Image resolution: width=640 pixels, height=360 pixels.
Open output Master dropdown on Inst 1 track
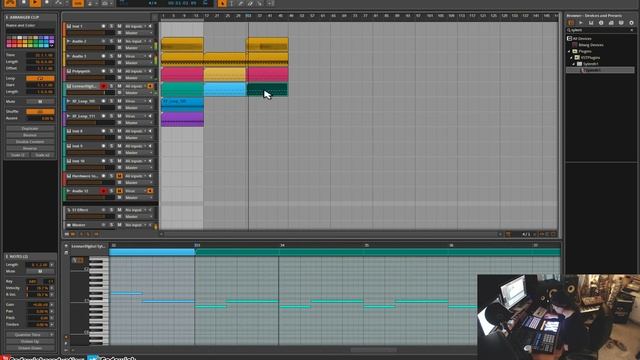[138, 33]
